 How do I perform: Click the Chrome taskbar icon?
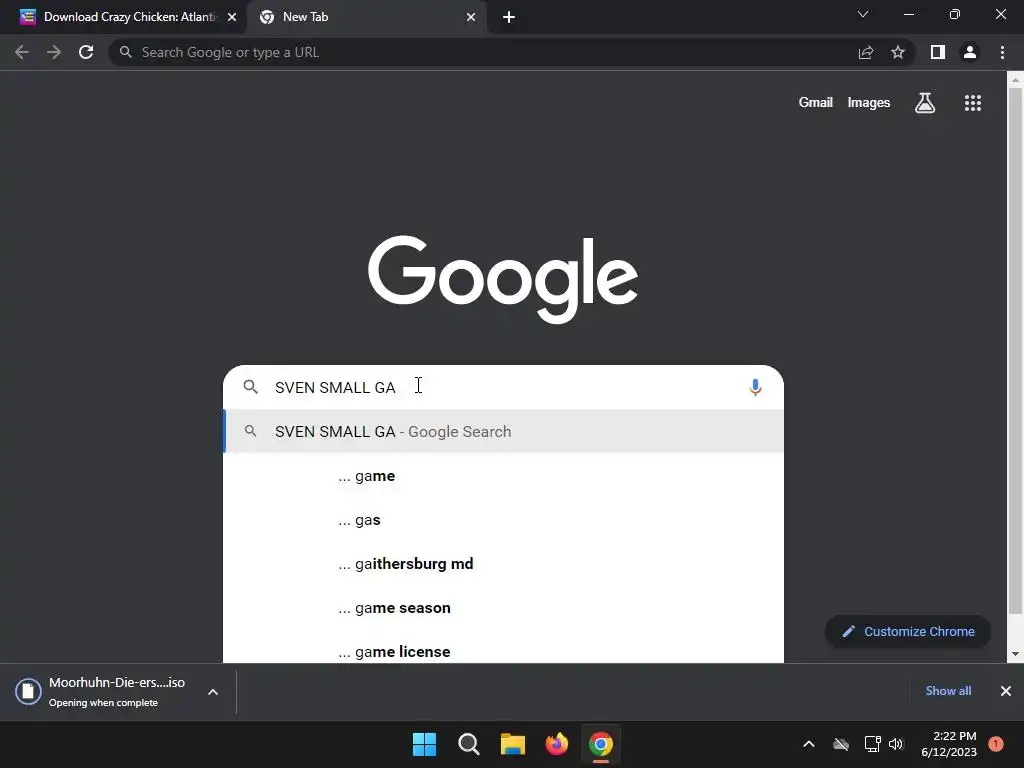click(601, 744)
